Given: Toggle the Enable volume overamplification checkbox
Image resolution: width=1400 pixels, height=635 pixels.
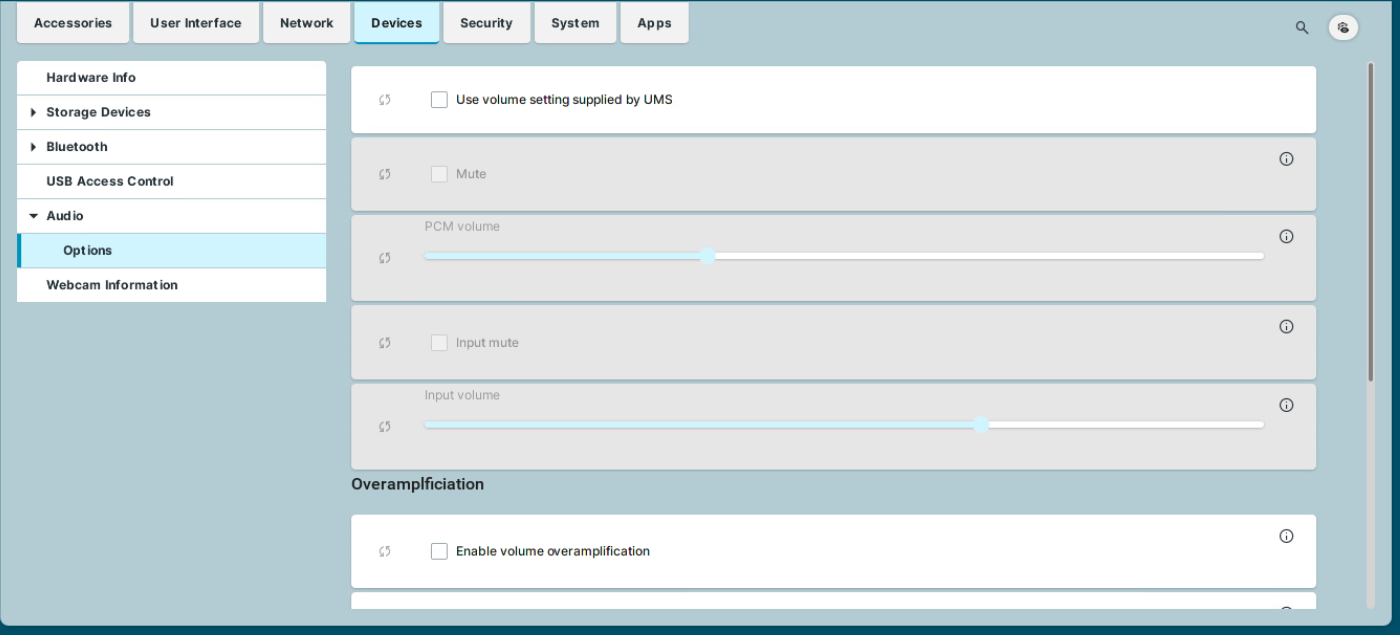Looking at the screenshot, I should [x=439, y=551].
